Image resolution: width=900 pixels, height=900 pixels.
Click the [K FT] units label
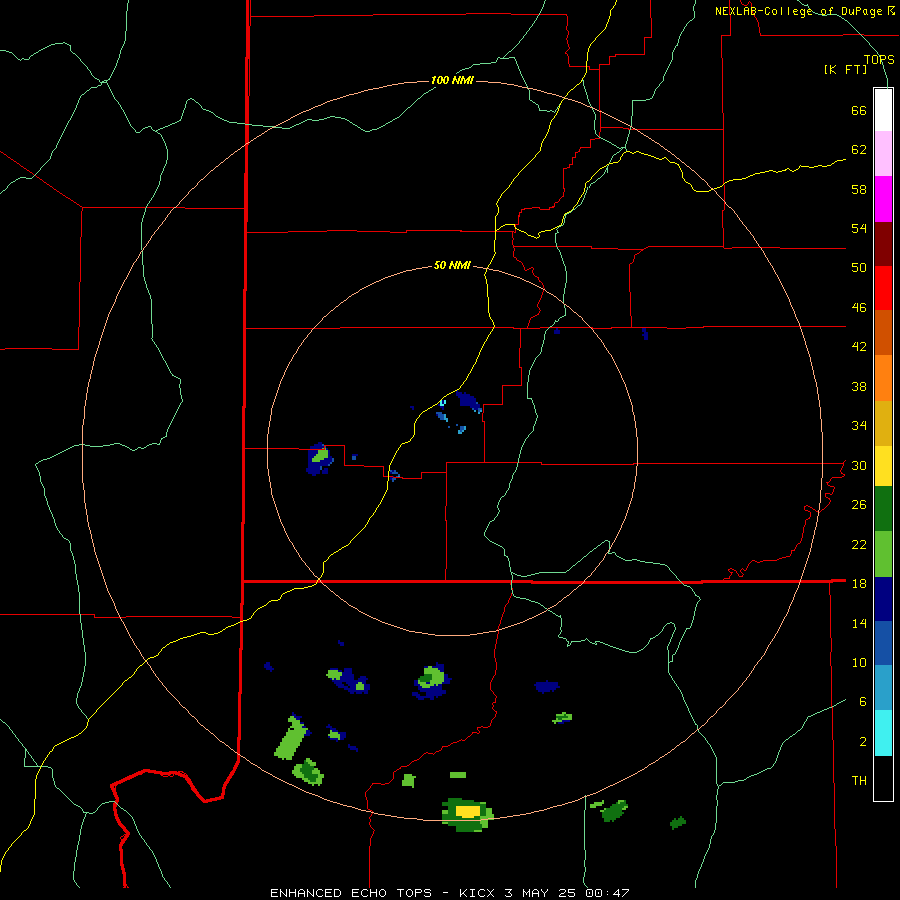coord(845,69)
